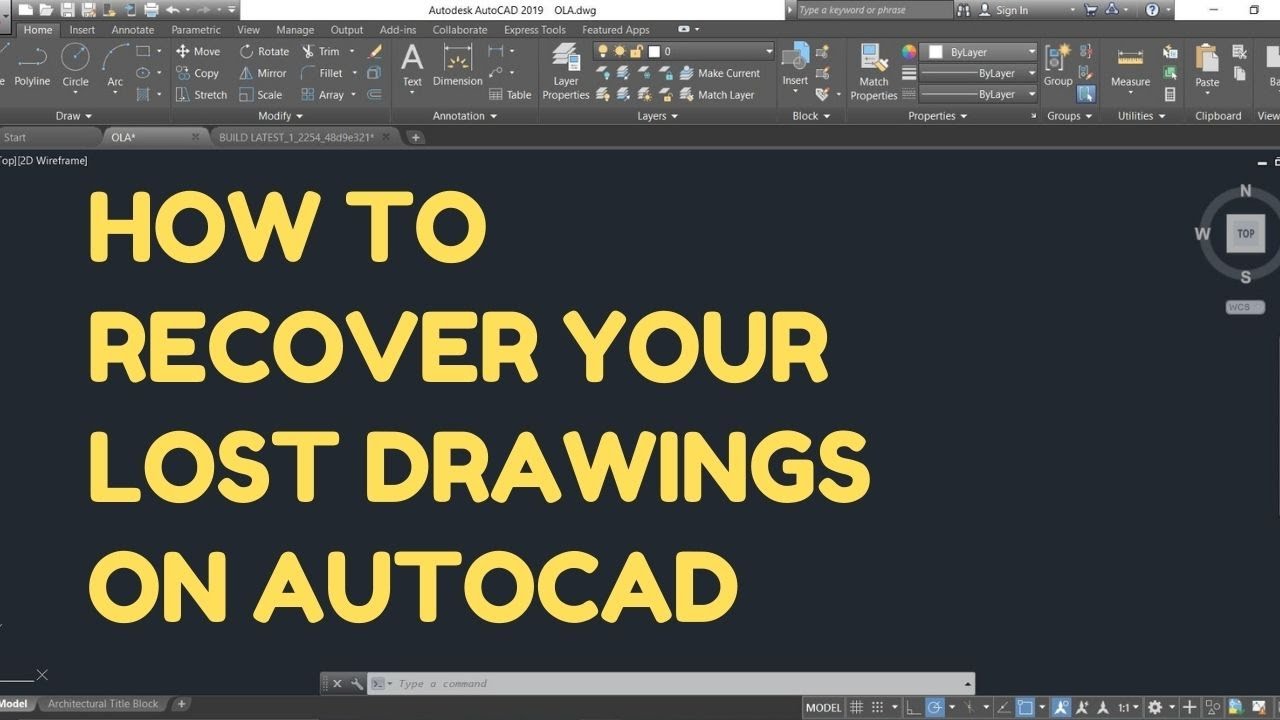The width and height of the screenshot is (1280, 720).
Task: Expand the Layers panel
Action: click(x=657, y=116)
